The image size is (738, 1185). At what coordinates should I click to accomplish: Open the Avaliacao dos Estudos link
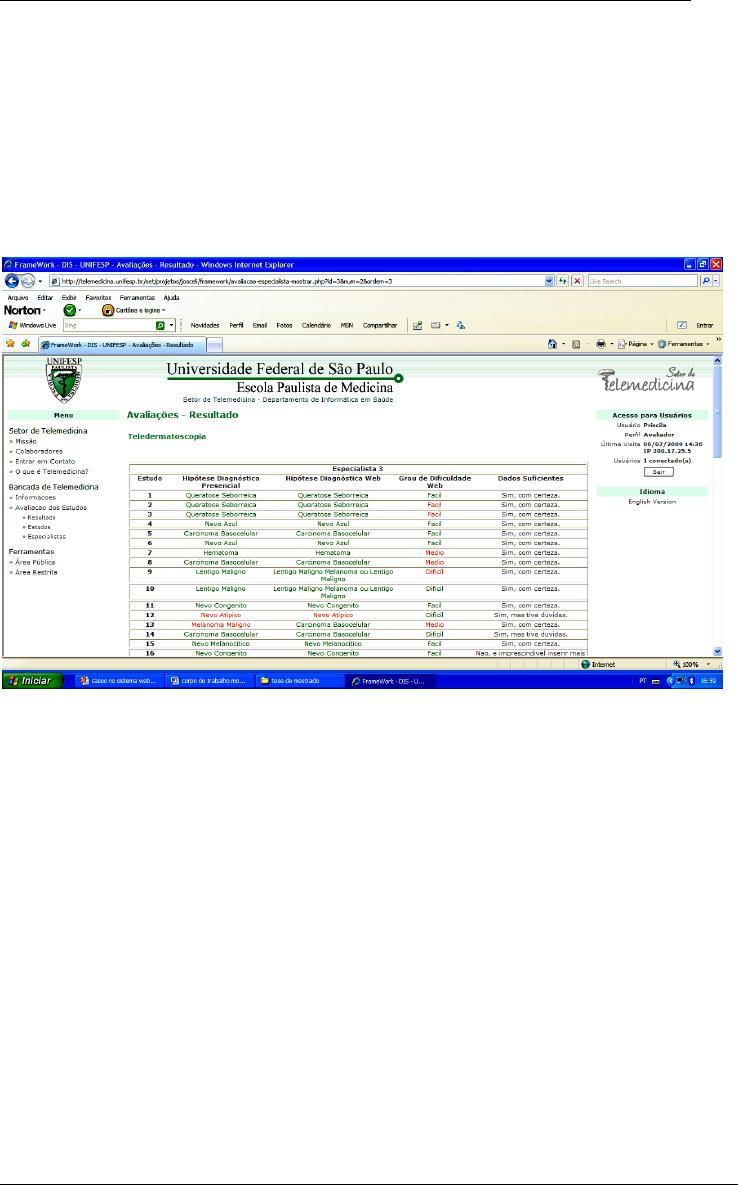tap(51, 508)
